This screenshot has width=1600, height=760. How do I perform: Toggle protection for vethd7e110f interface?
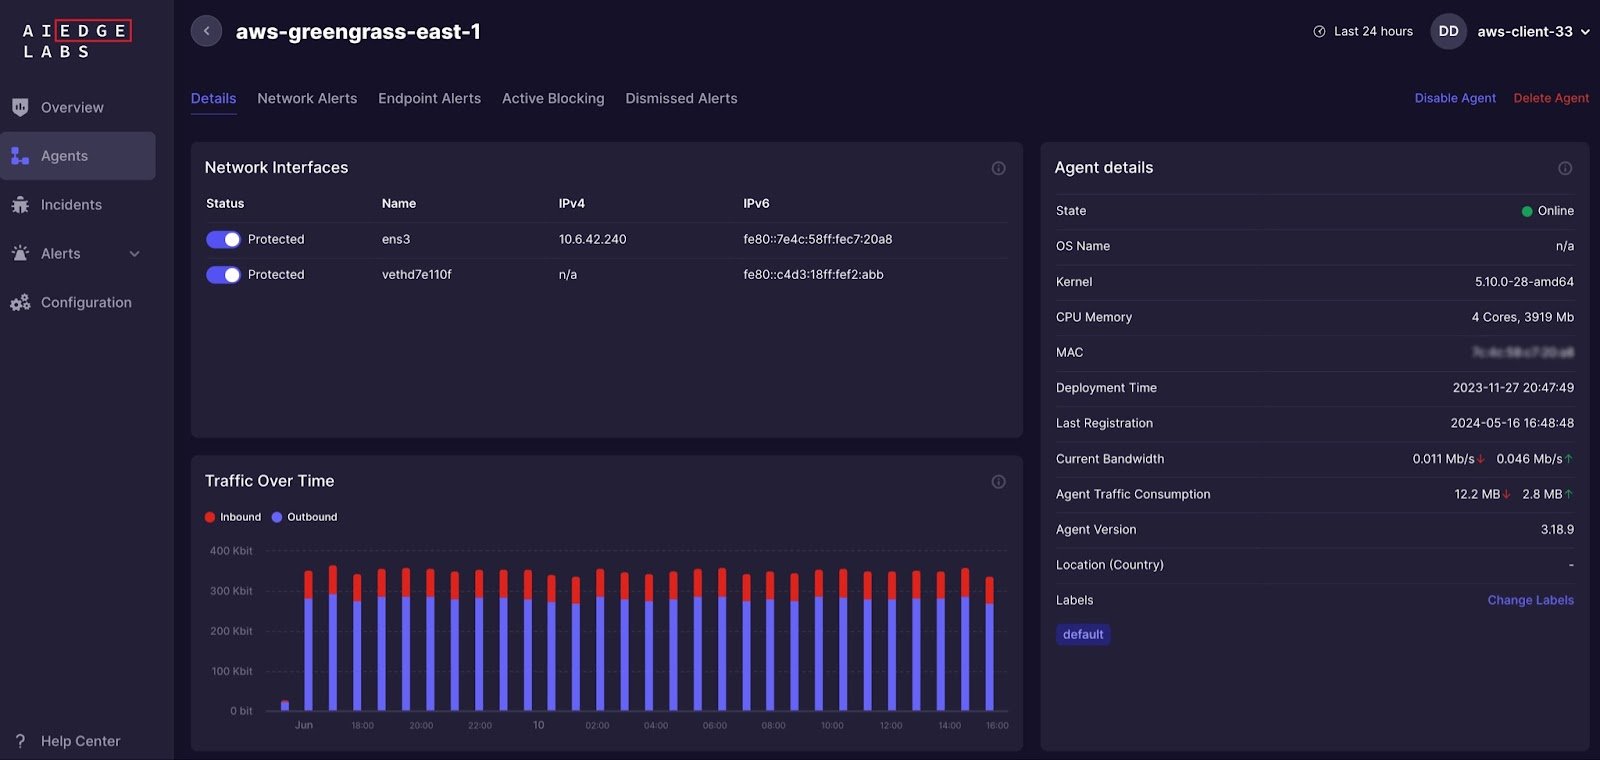click(223, 275)
